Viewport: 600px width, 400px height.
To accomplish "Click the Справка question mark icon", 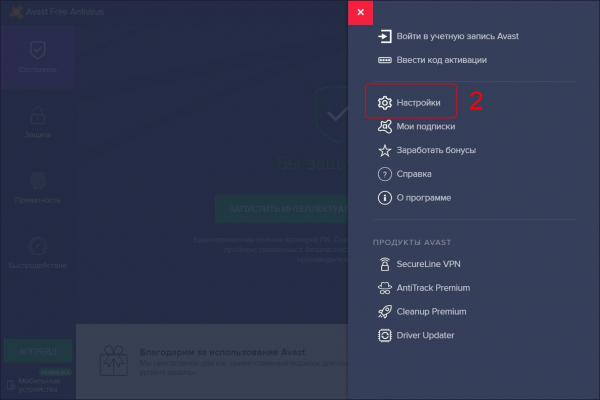I will (385, 174).
